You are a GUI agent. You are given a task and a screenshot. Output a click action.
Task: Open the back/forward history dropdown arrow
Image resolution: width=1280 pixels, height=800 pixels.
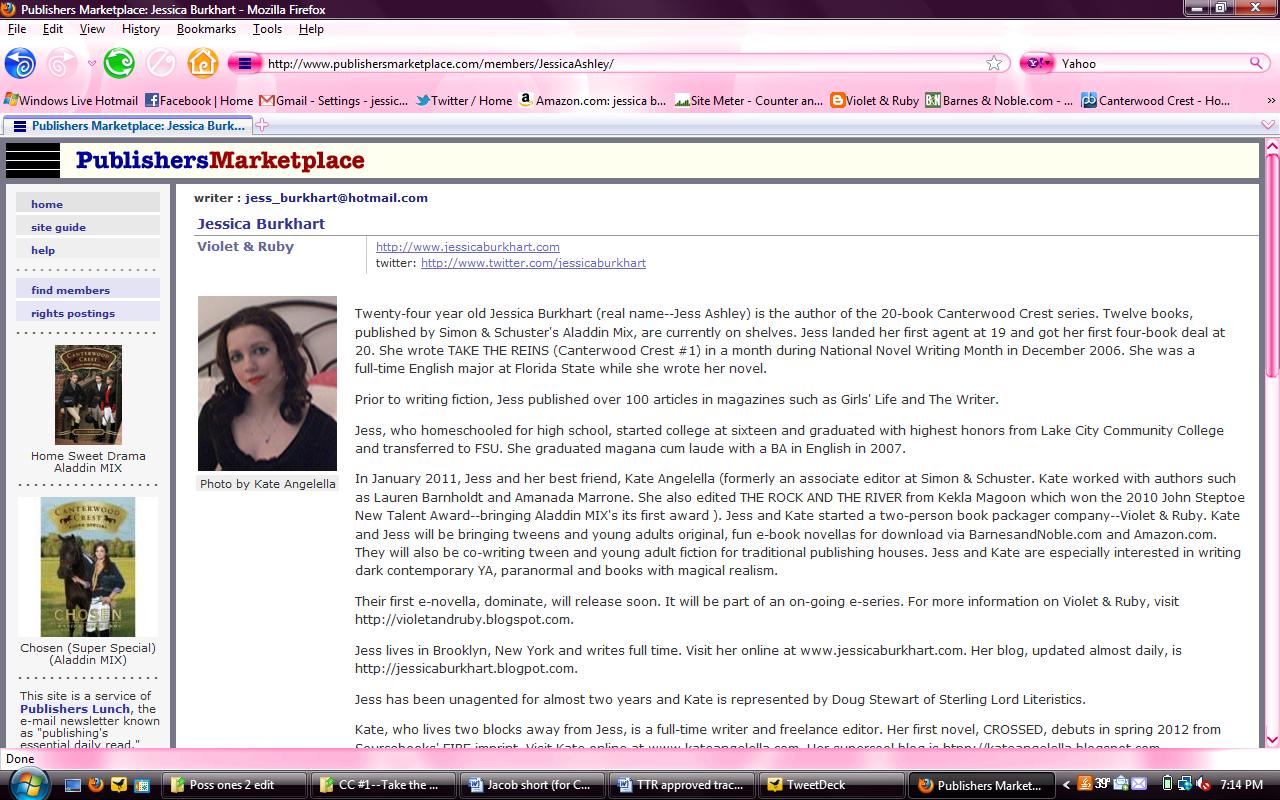click(92, 63)
